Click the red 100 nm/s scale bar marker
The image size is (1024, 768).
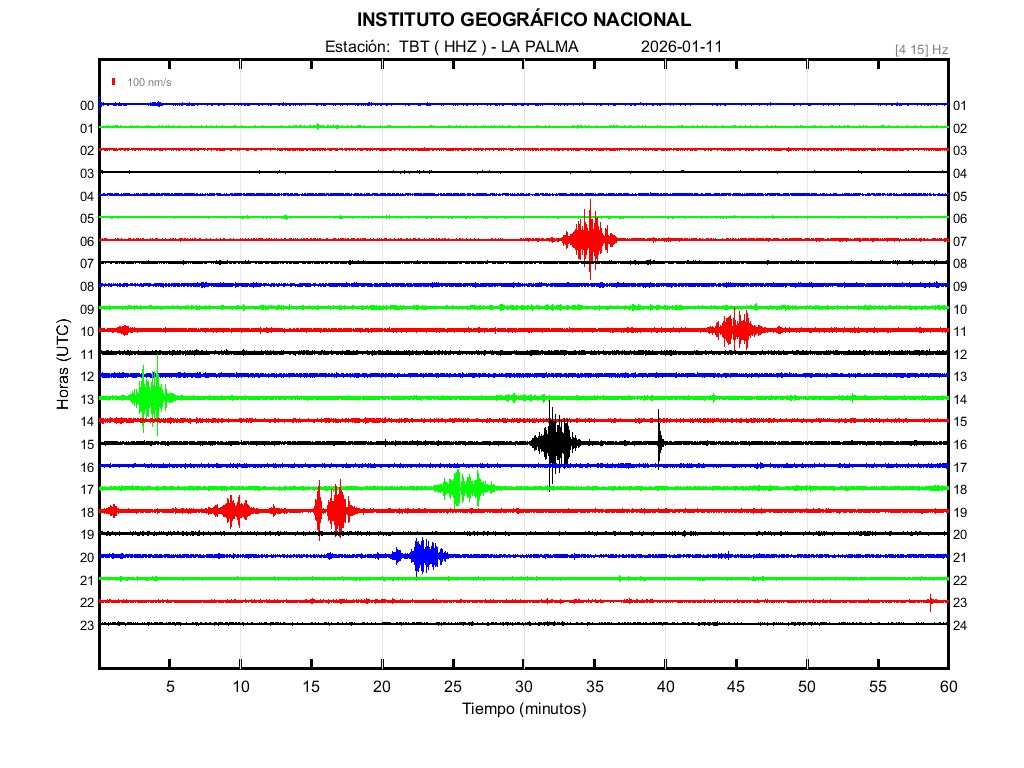click(115, 82)
